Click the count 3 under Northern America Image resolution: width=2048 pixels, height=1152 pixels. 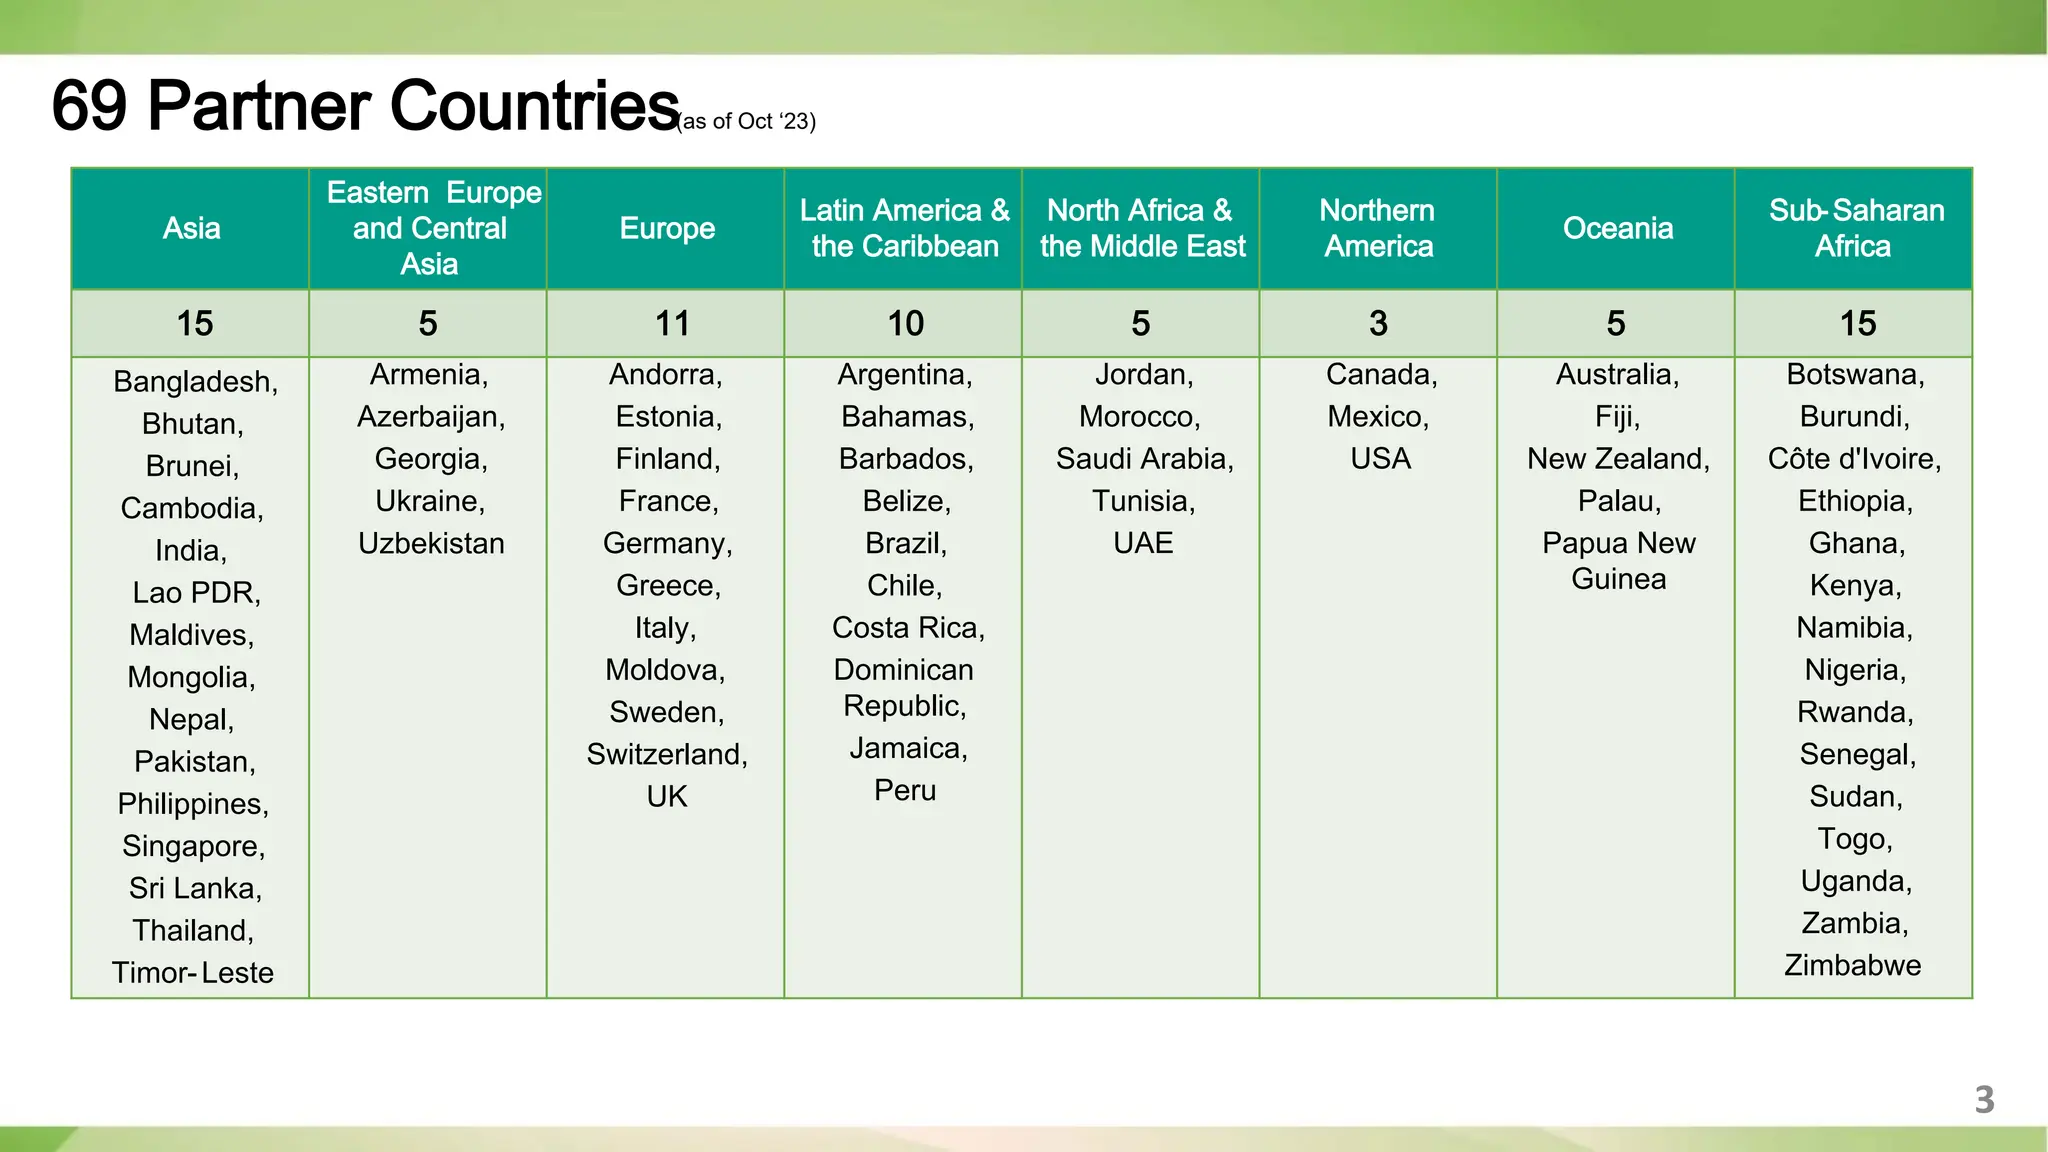pos(1378,324)
